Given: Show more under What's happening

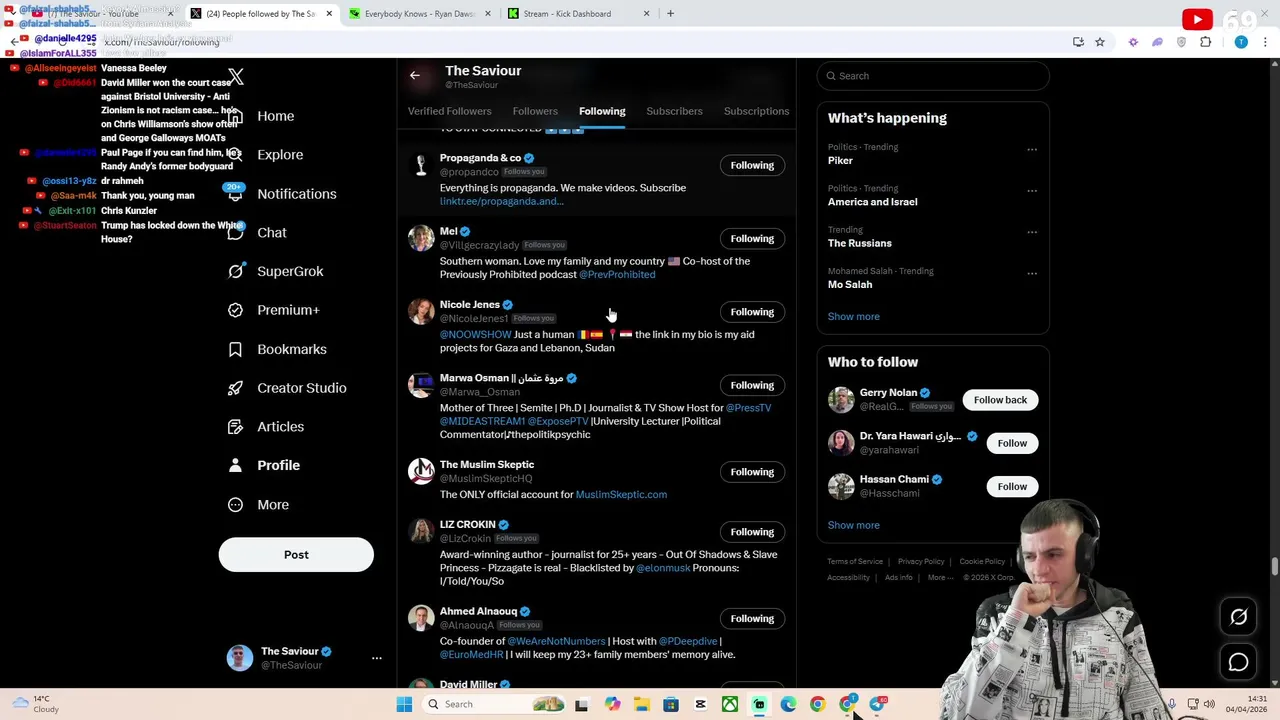Looking at the screenshot, I should point(853,316).
